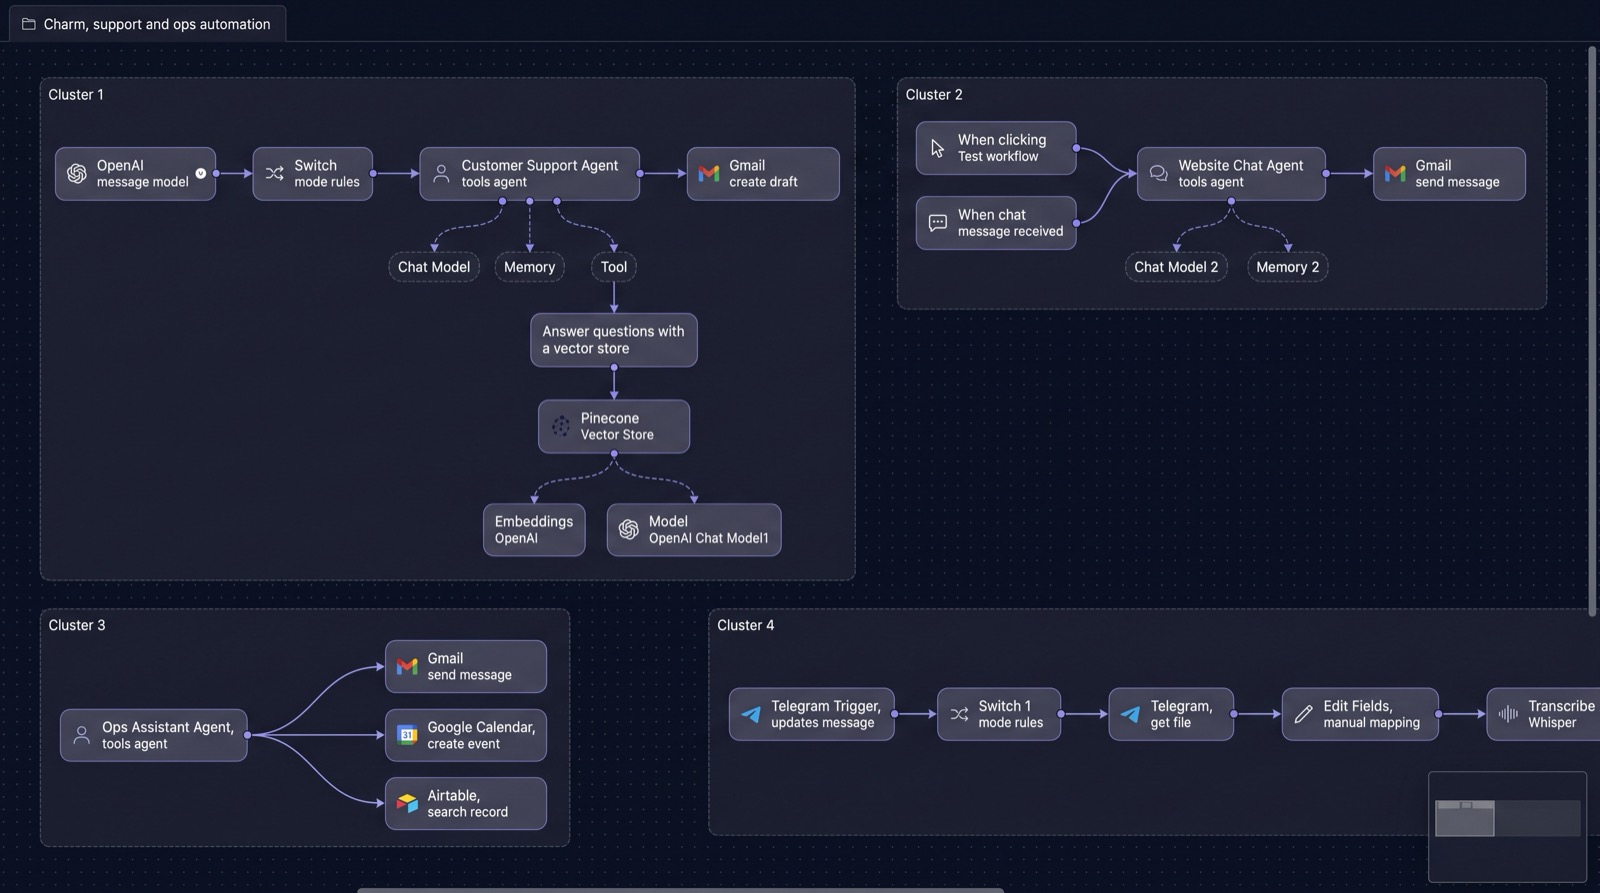Select the Memory sub-node in Cluster 1
The width and height of the screenshot is (1600, 893).
[x=529, y=267]
